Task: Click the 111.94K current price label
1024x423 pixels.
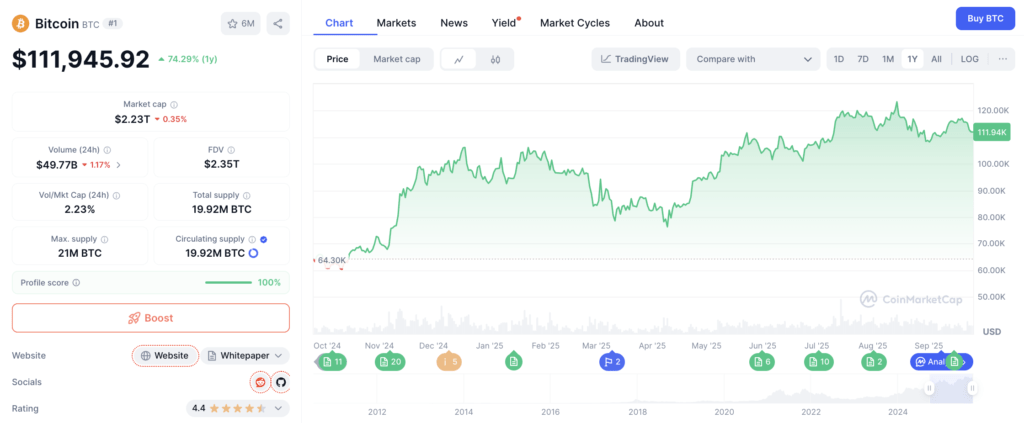Action: (992, 133)
